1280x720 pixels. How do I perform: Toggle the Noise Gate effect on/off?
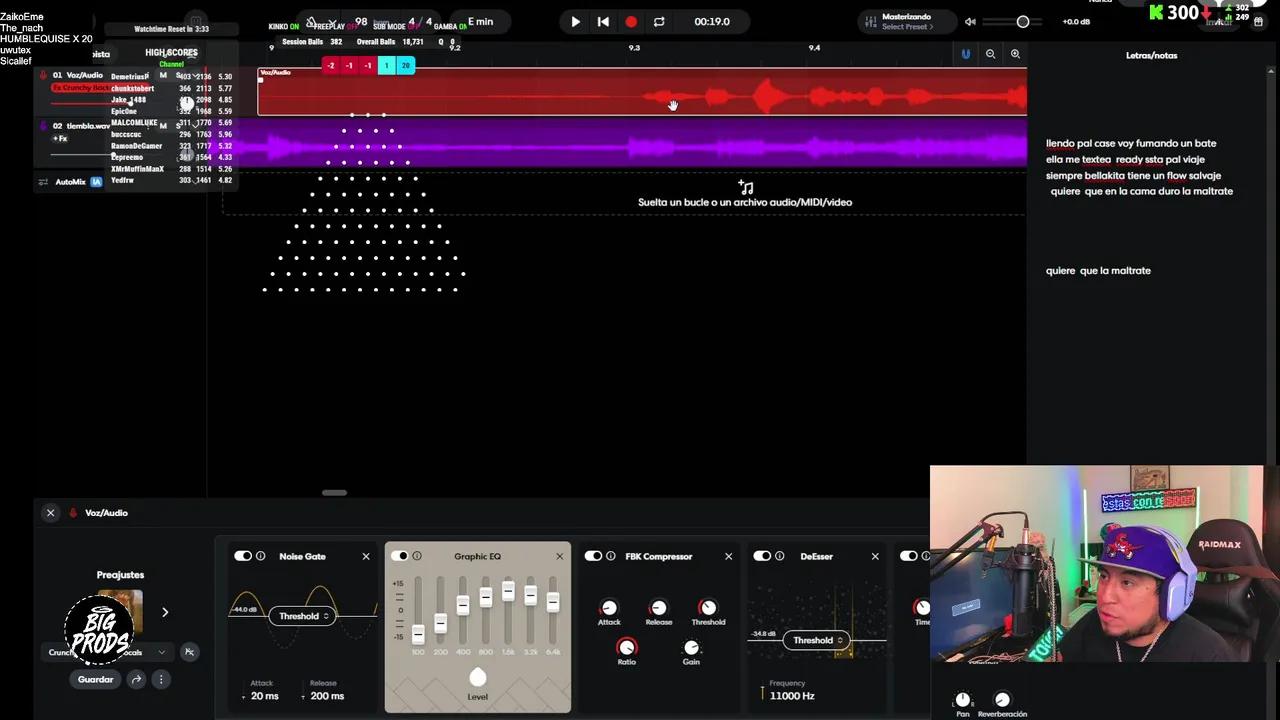point(243,556)
